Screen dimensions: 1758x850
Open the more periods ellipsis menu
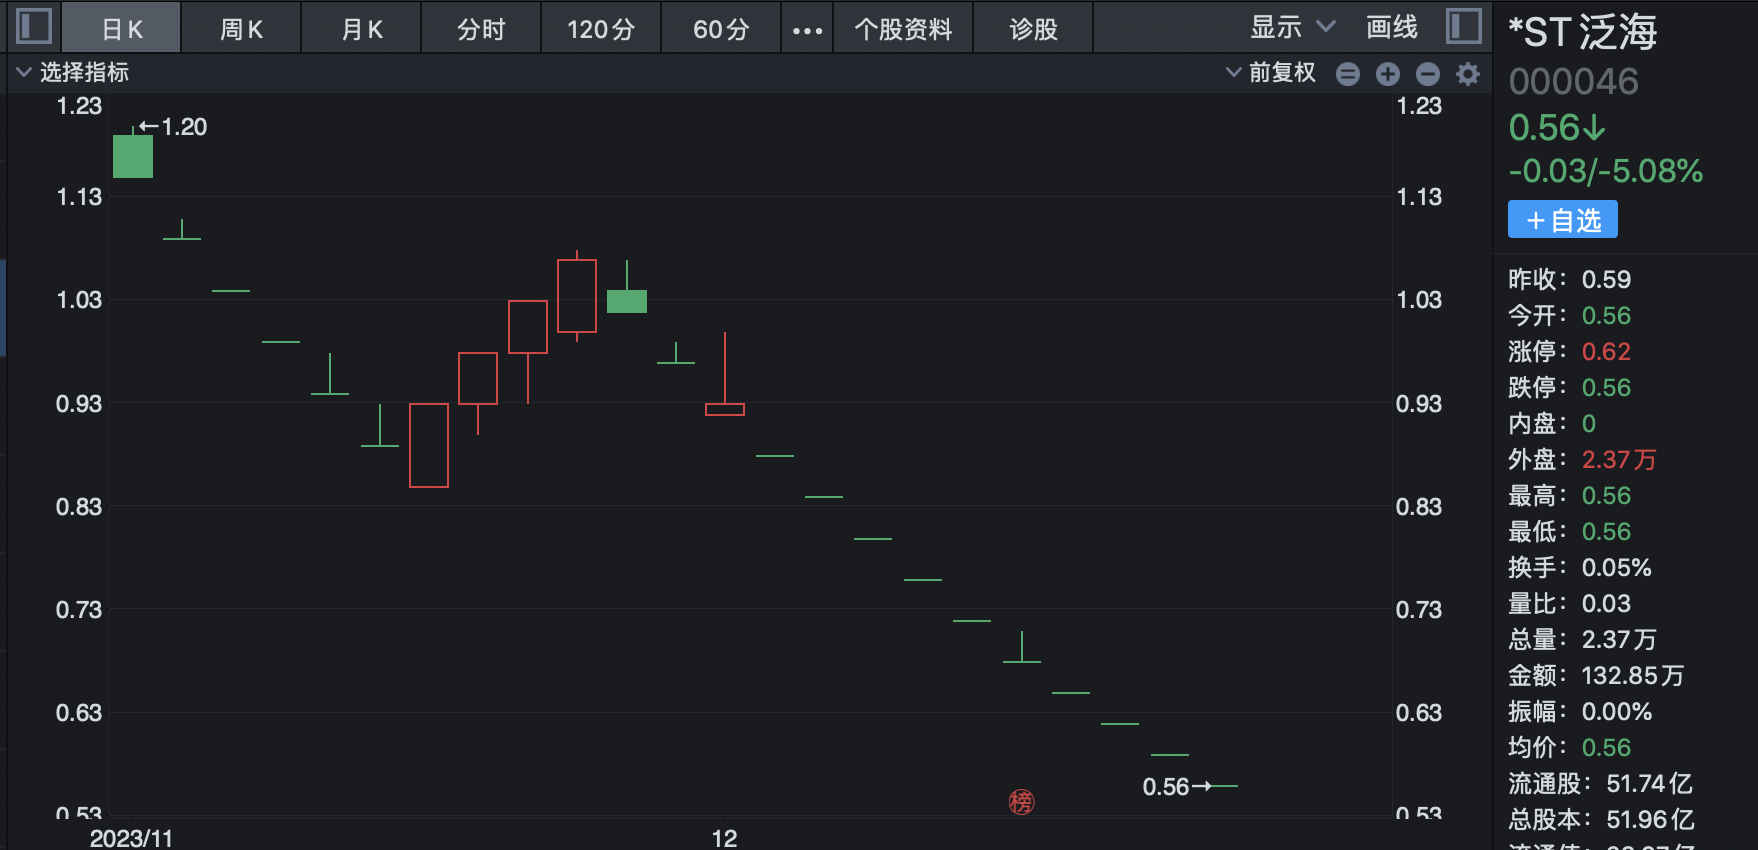(x=807, y=30)
